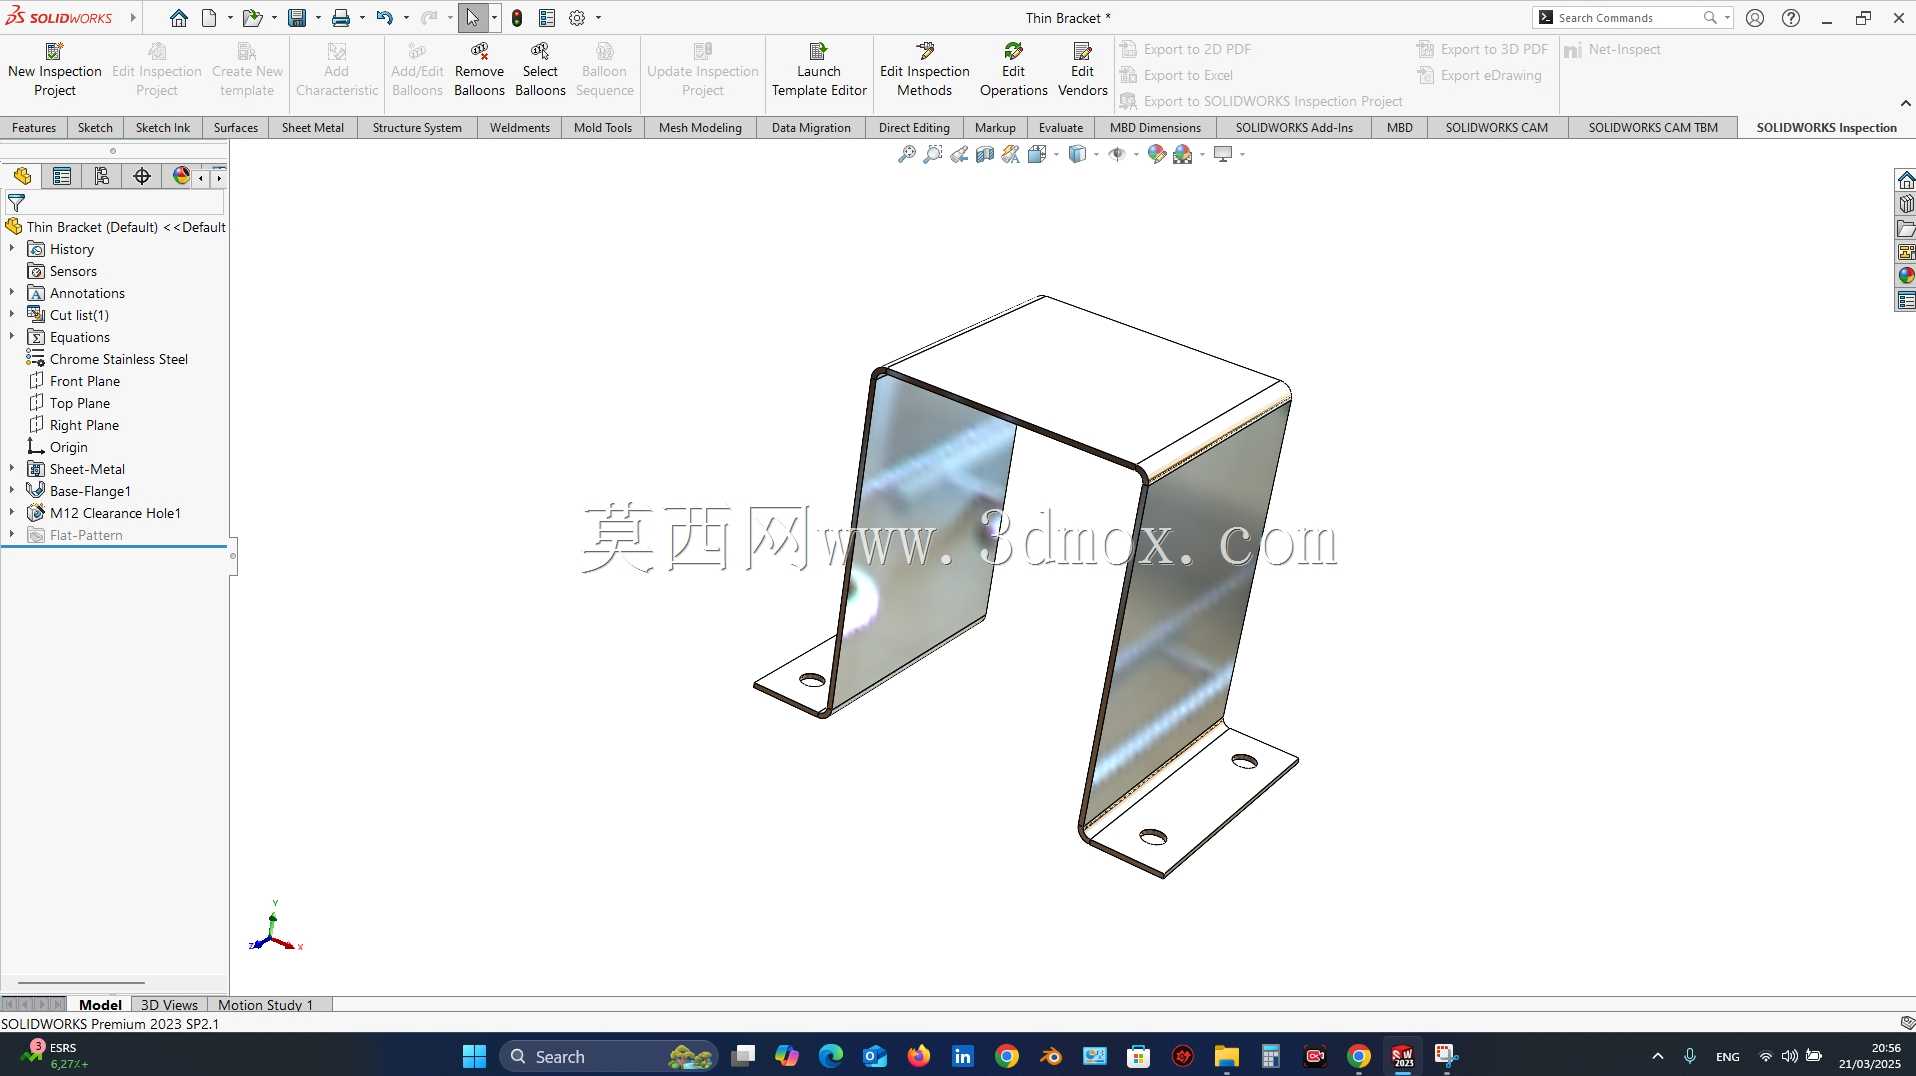The height and width of the screenshot is (1076, 1916).
Task: Open Home welcome icon in title bar
Action: (178, 18)
